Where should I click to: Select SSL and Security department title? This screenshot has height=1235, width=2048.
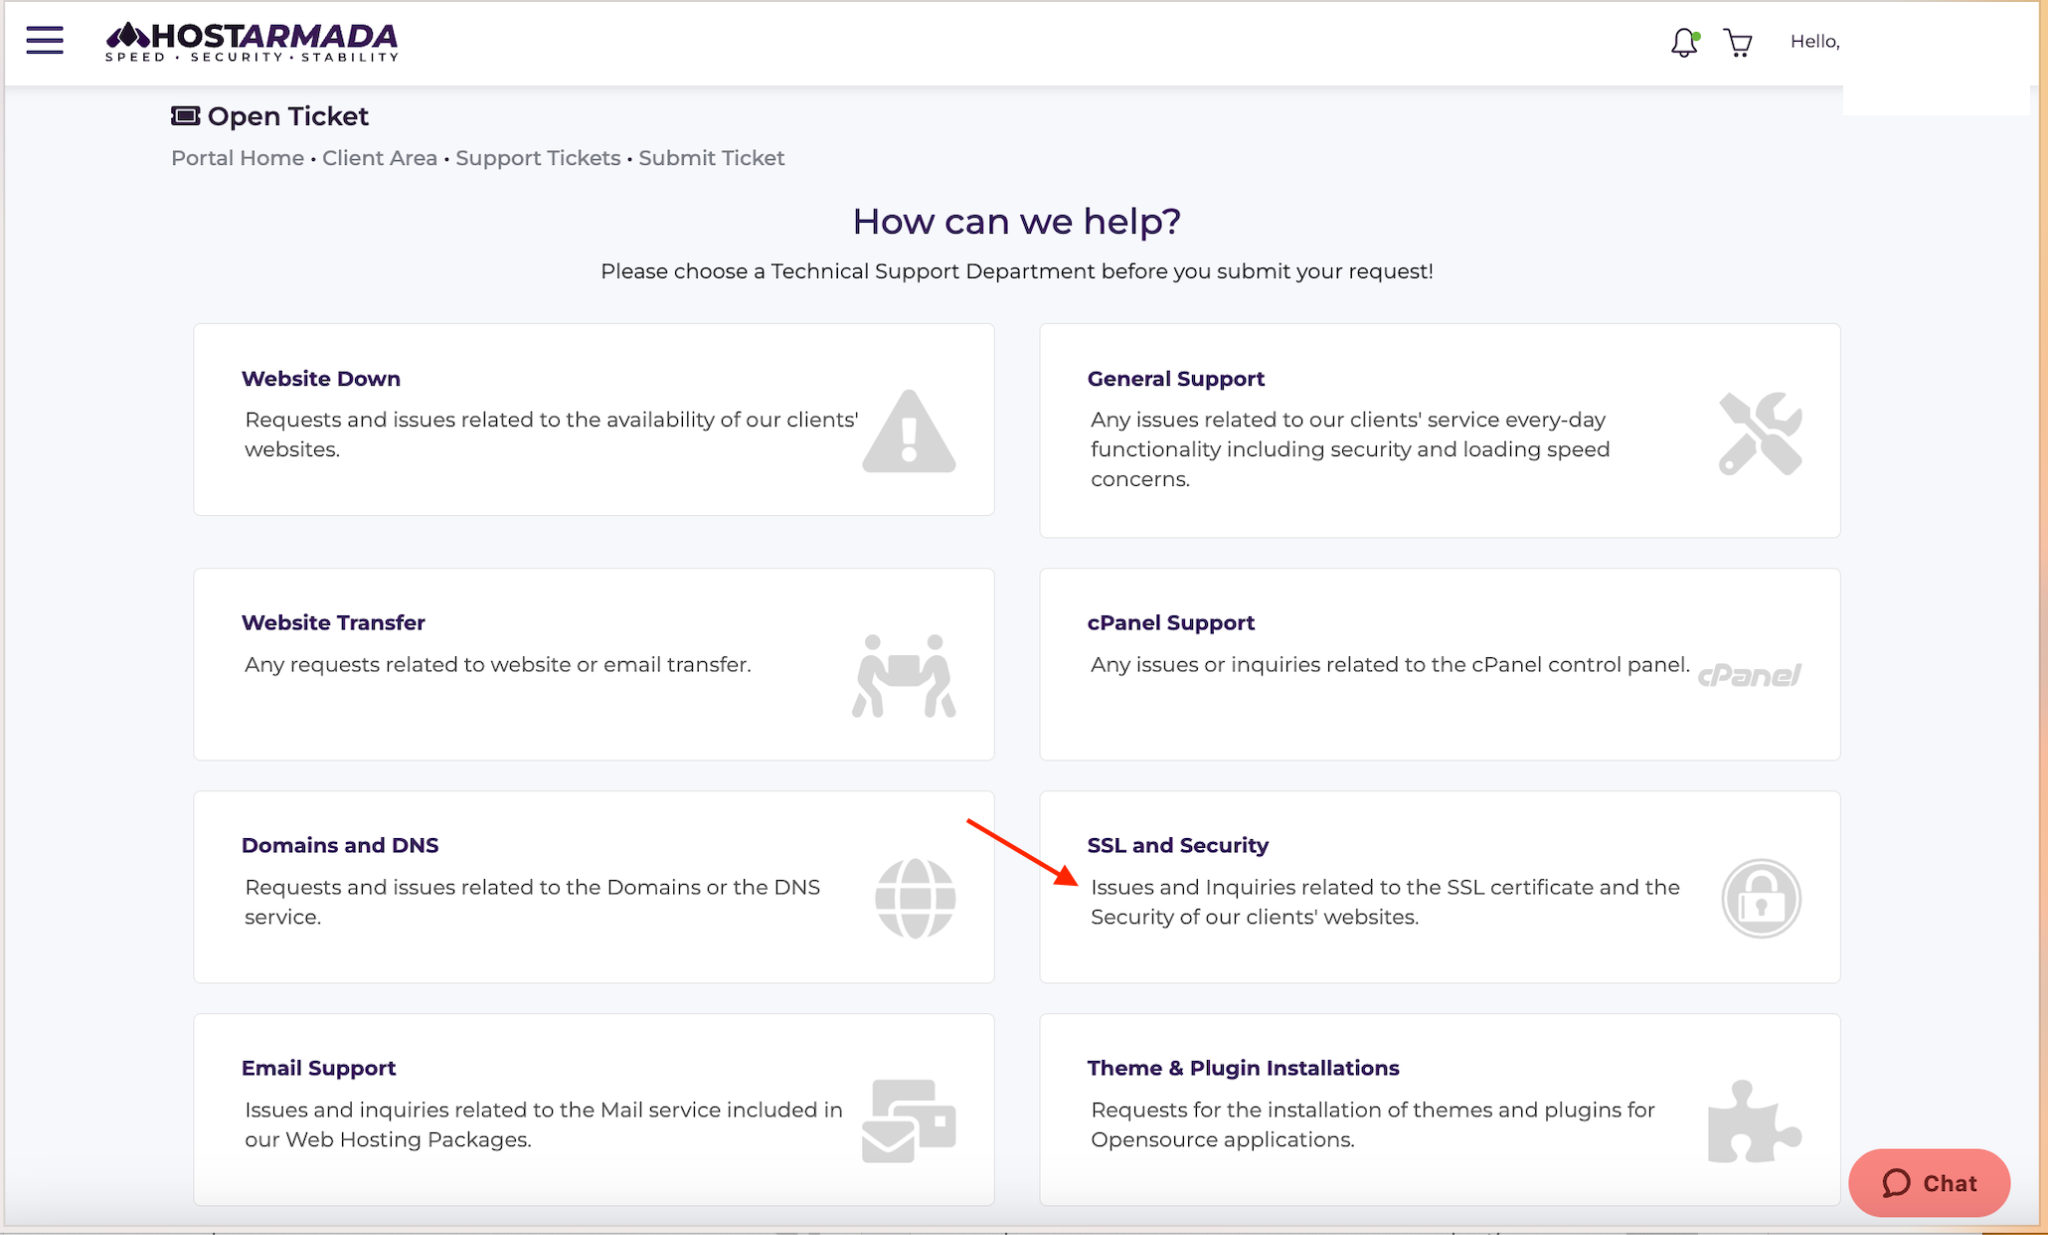pyautogui.click(x=1178, y=845)
